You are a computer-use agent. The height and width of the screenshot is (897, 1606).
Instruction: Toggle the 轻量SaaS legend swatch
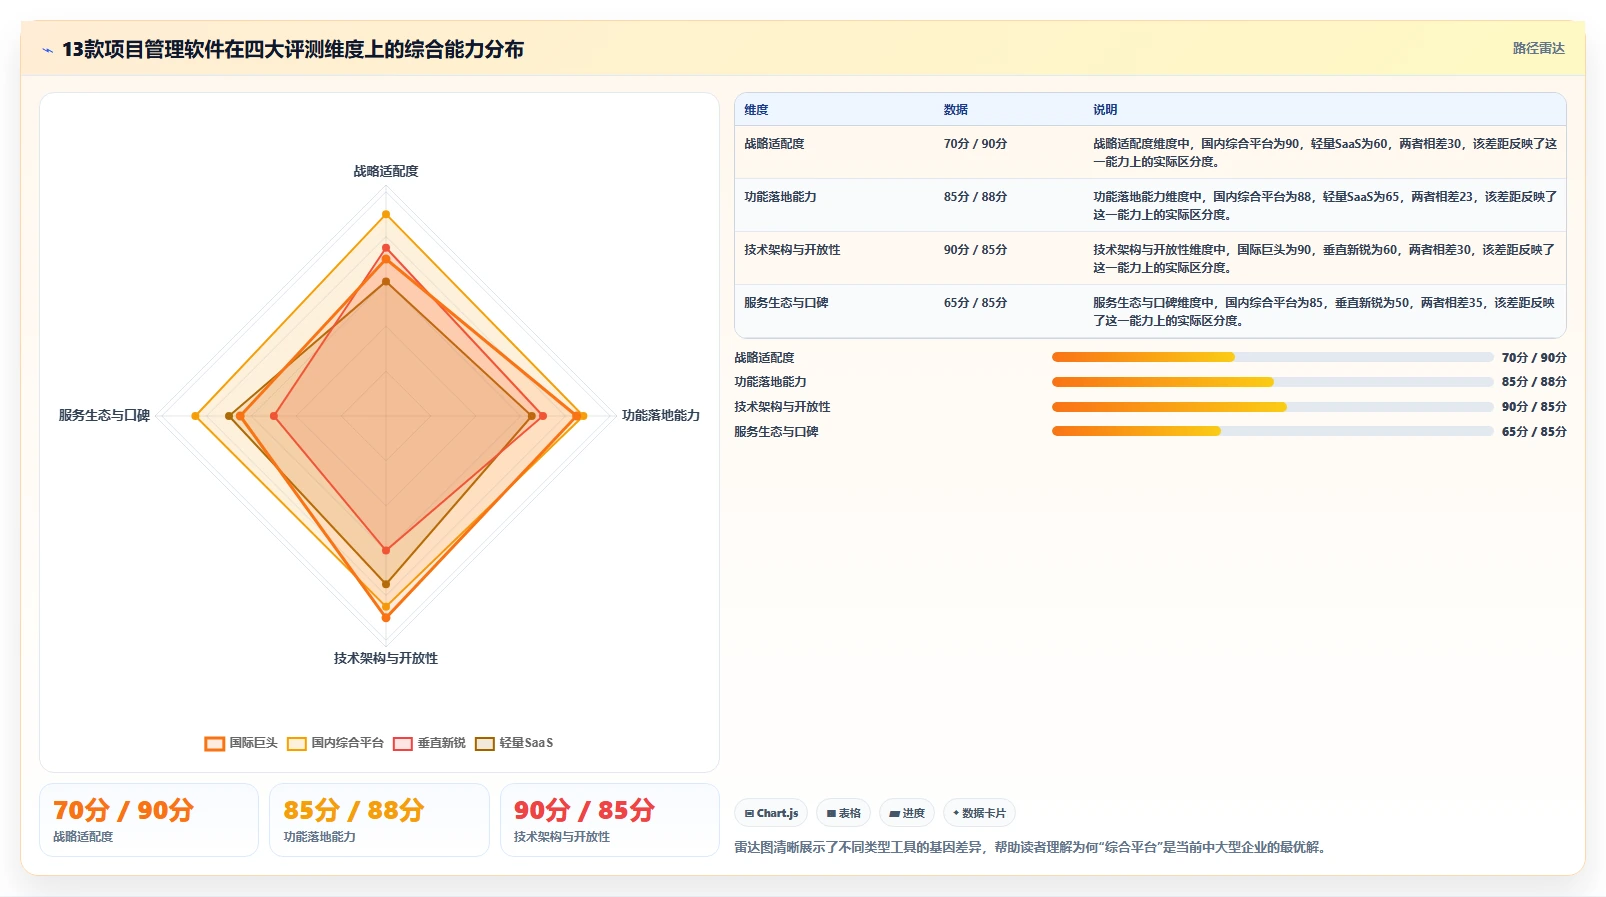tap(485, 743)
